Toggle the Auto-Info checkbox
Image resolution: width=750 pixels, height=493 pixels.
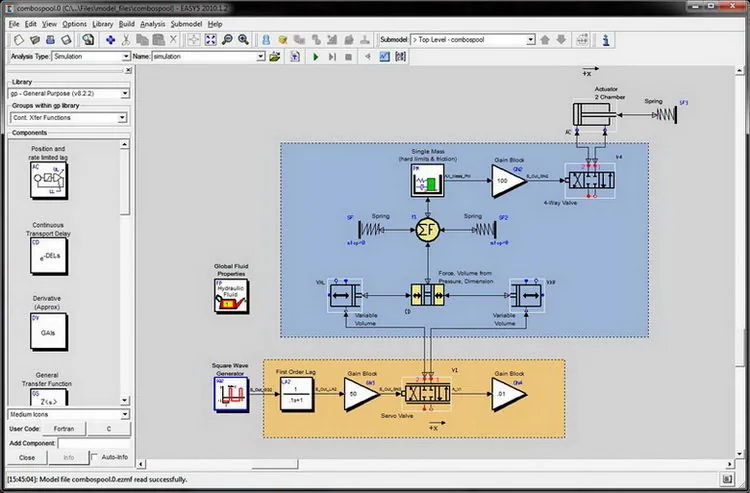coord(94,457)
